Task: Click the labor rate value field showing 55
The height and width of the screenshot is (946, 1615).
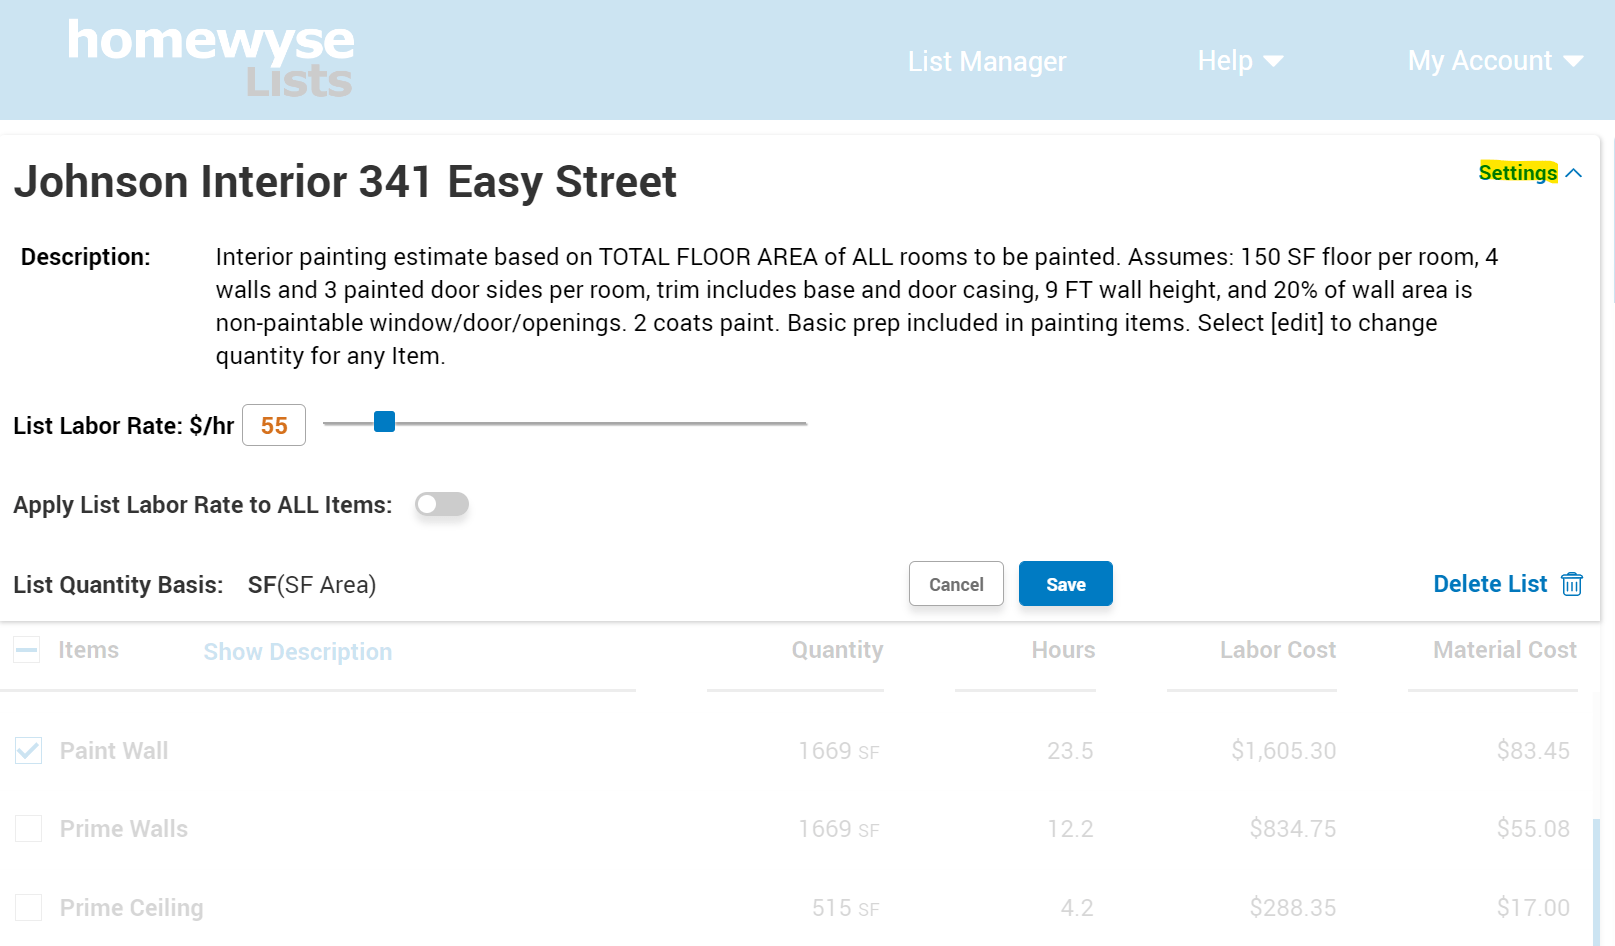Action: coord(273,425)
